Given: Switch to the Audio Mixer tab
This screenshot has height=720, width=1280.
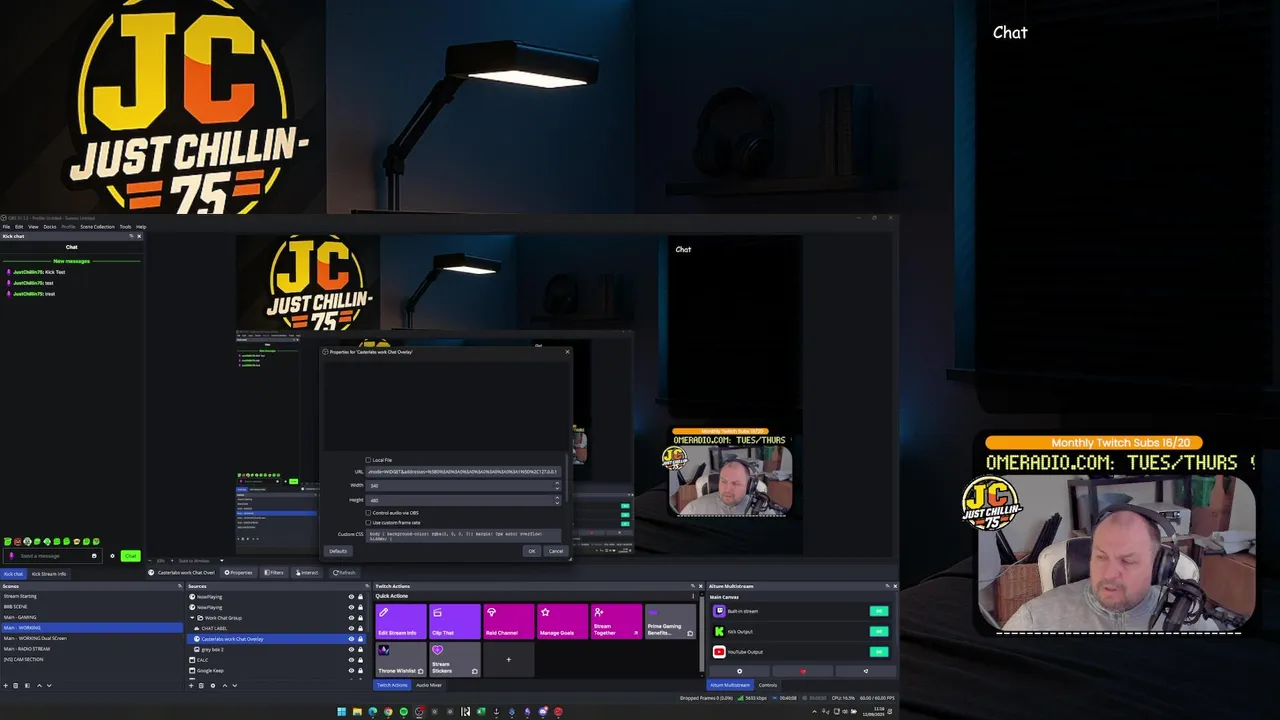Looking at the screenshot, I should [x=429, y=685].
